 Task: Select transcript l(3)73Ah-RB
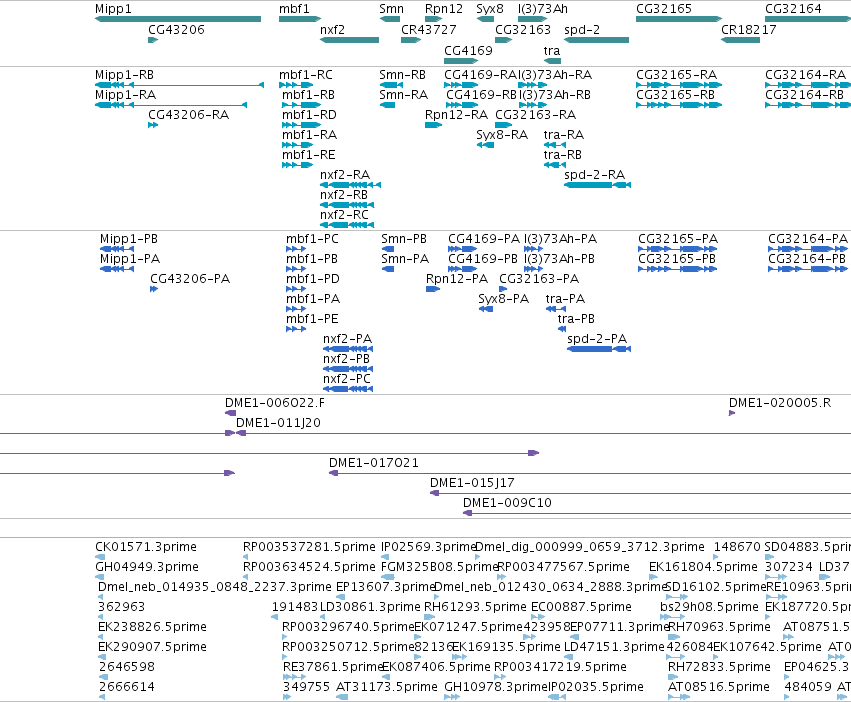click(532, 105)
